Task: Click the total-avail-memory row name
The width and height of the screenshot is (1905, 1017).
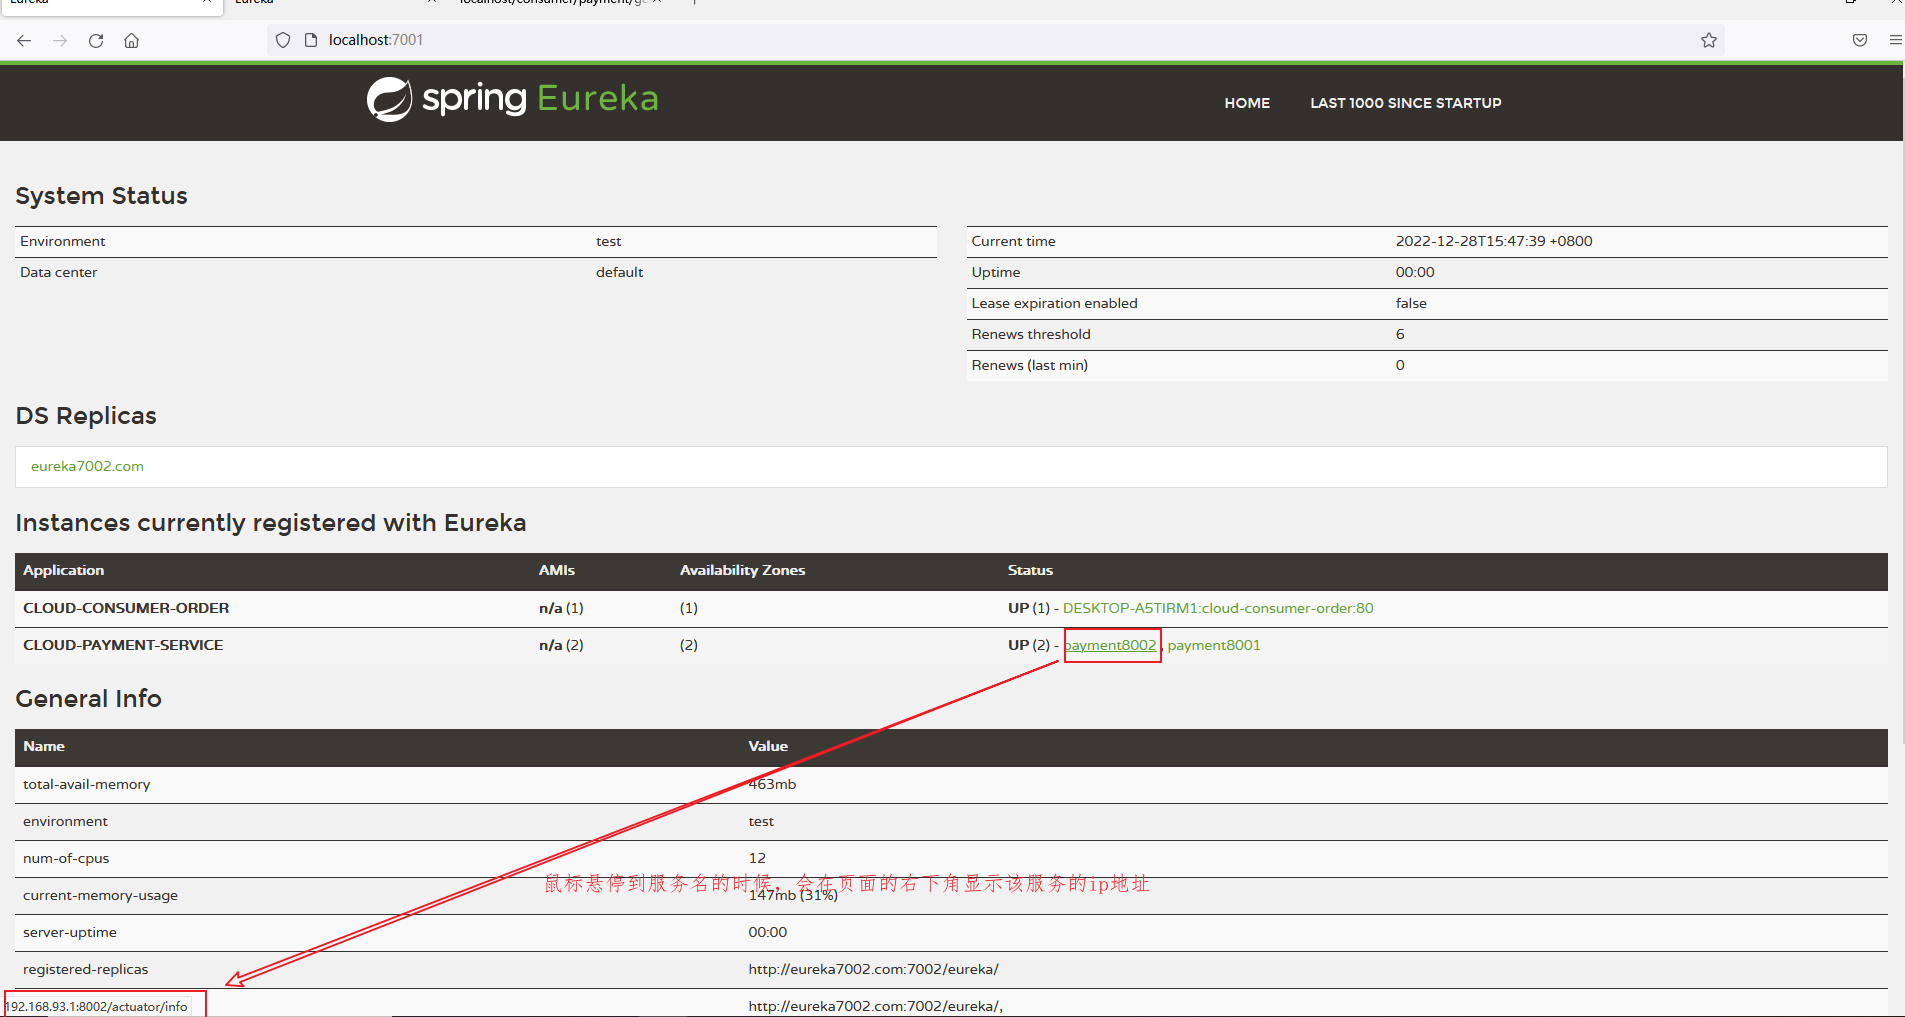Action: (x=86, y=784)
